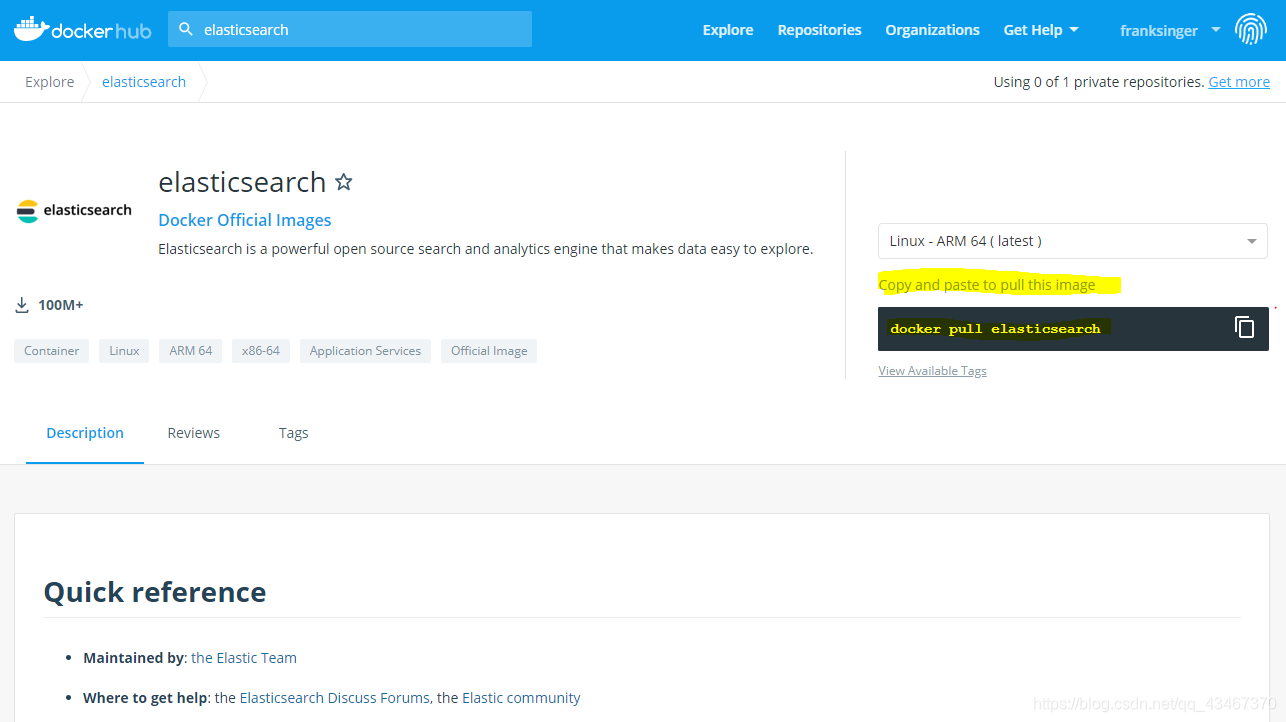Open the franksinger account dropdown
1286x722 pixels.
(1170, 30)
